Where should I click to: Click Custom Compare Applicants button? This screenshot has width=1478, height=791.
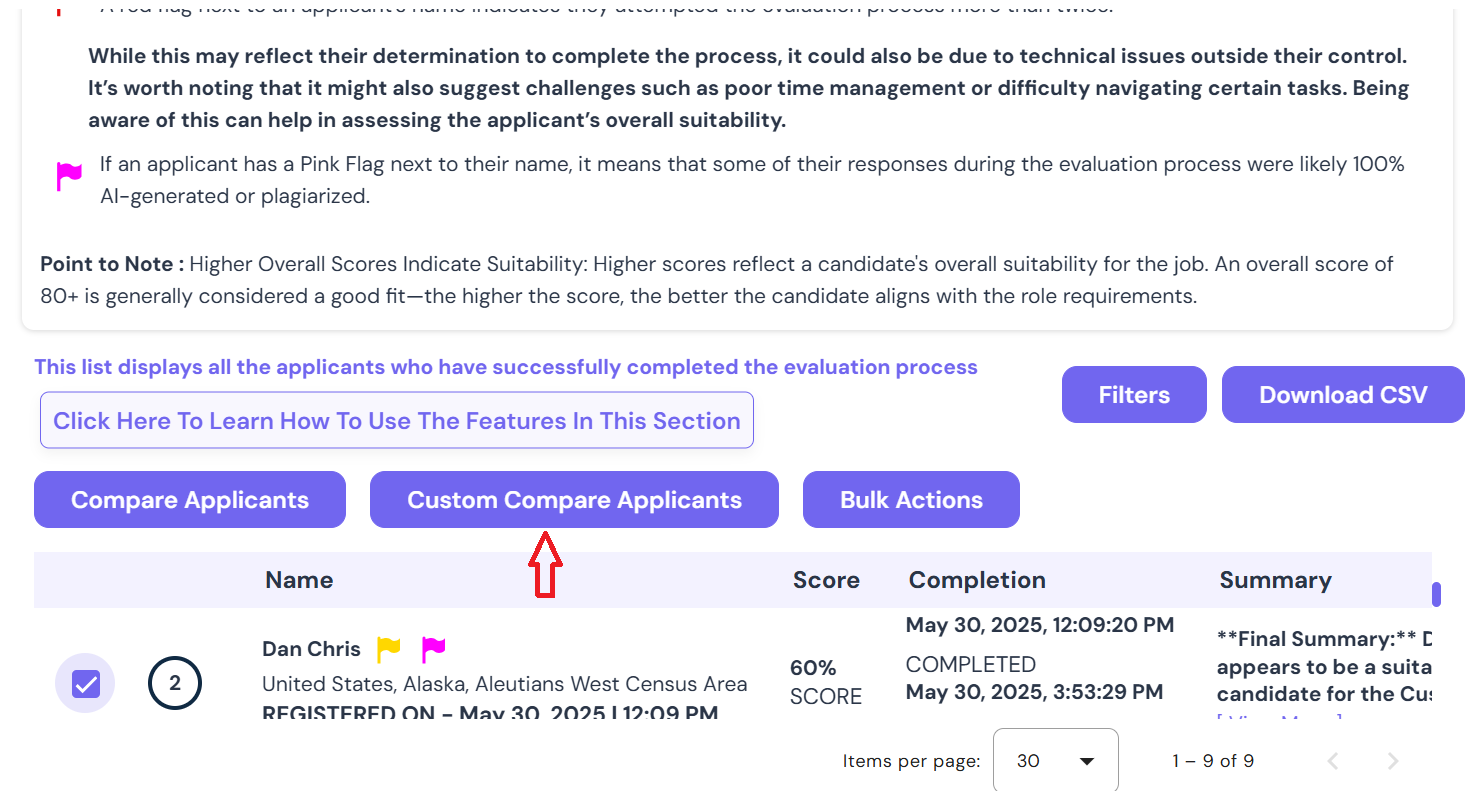[574, 500]
